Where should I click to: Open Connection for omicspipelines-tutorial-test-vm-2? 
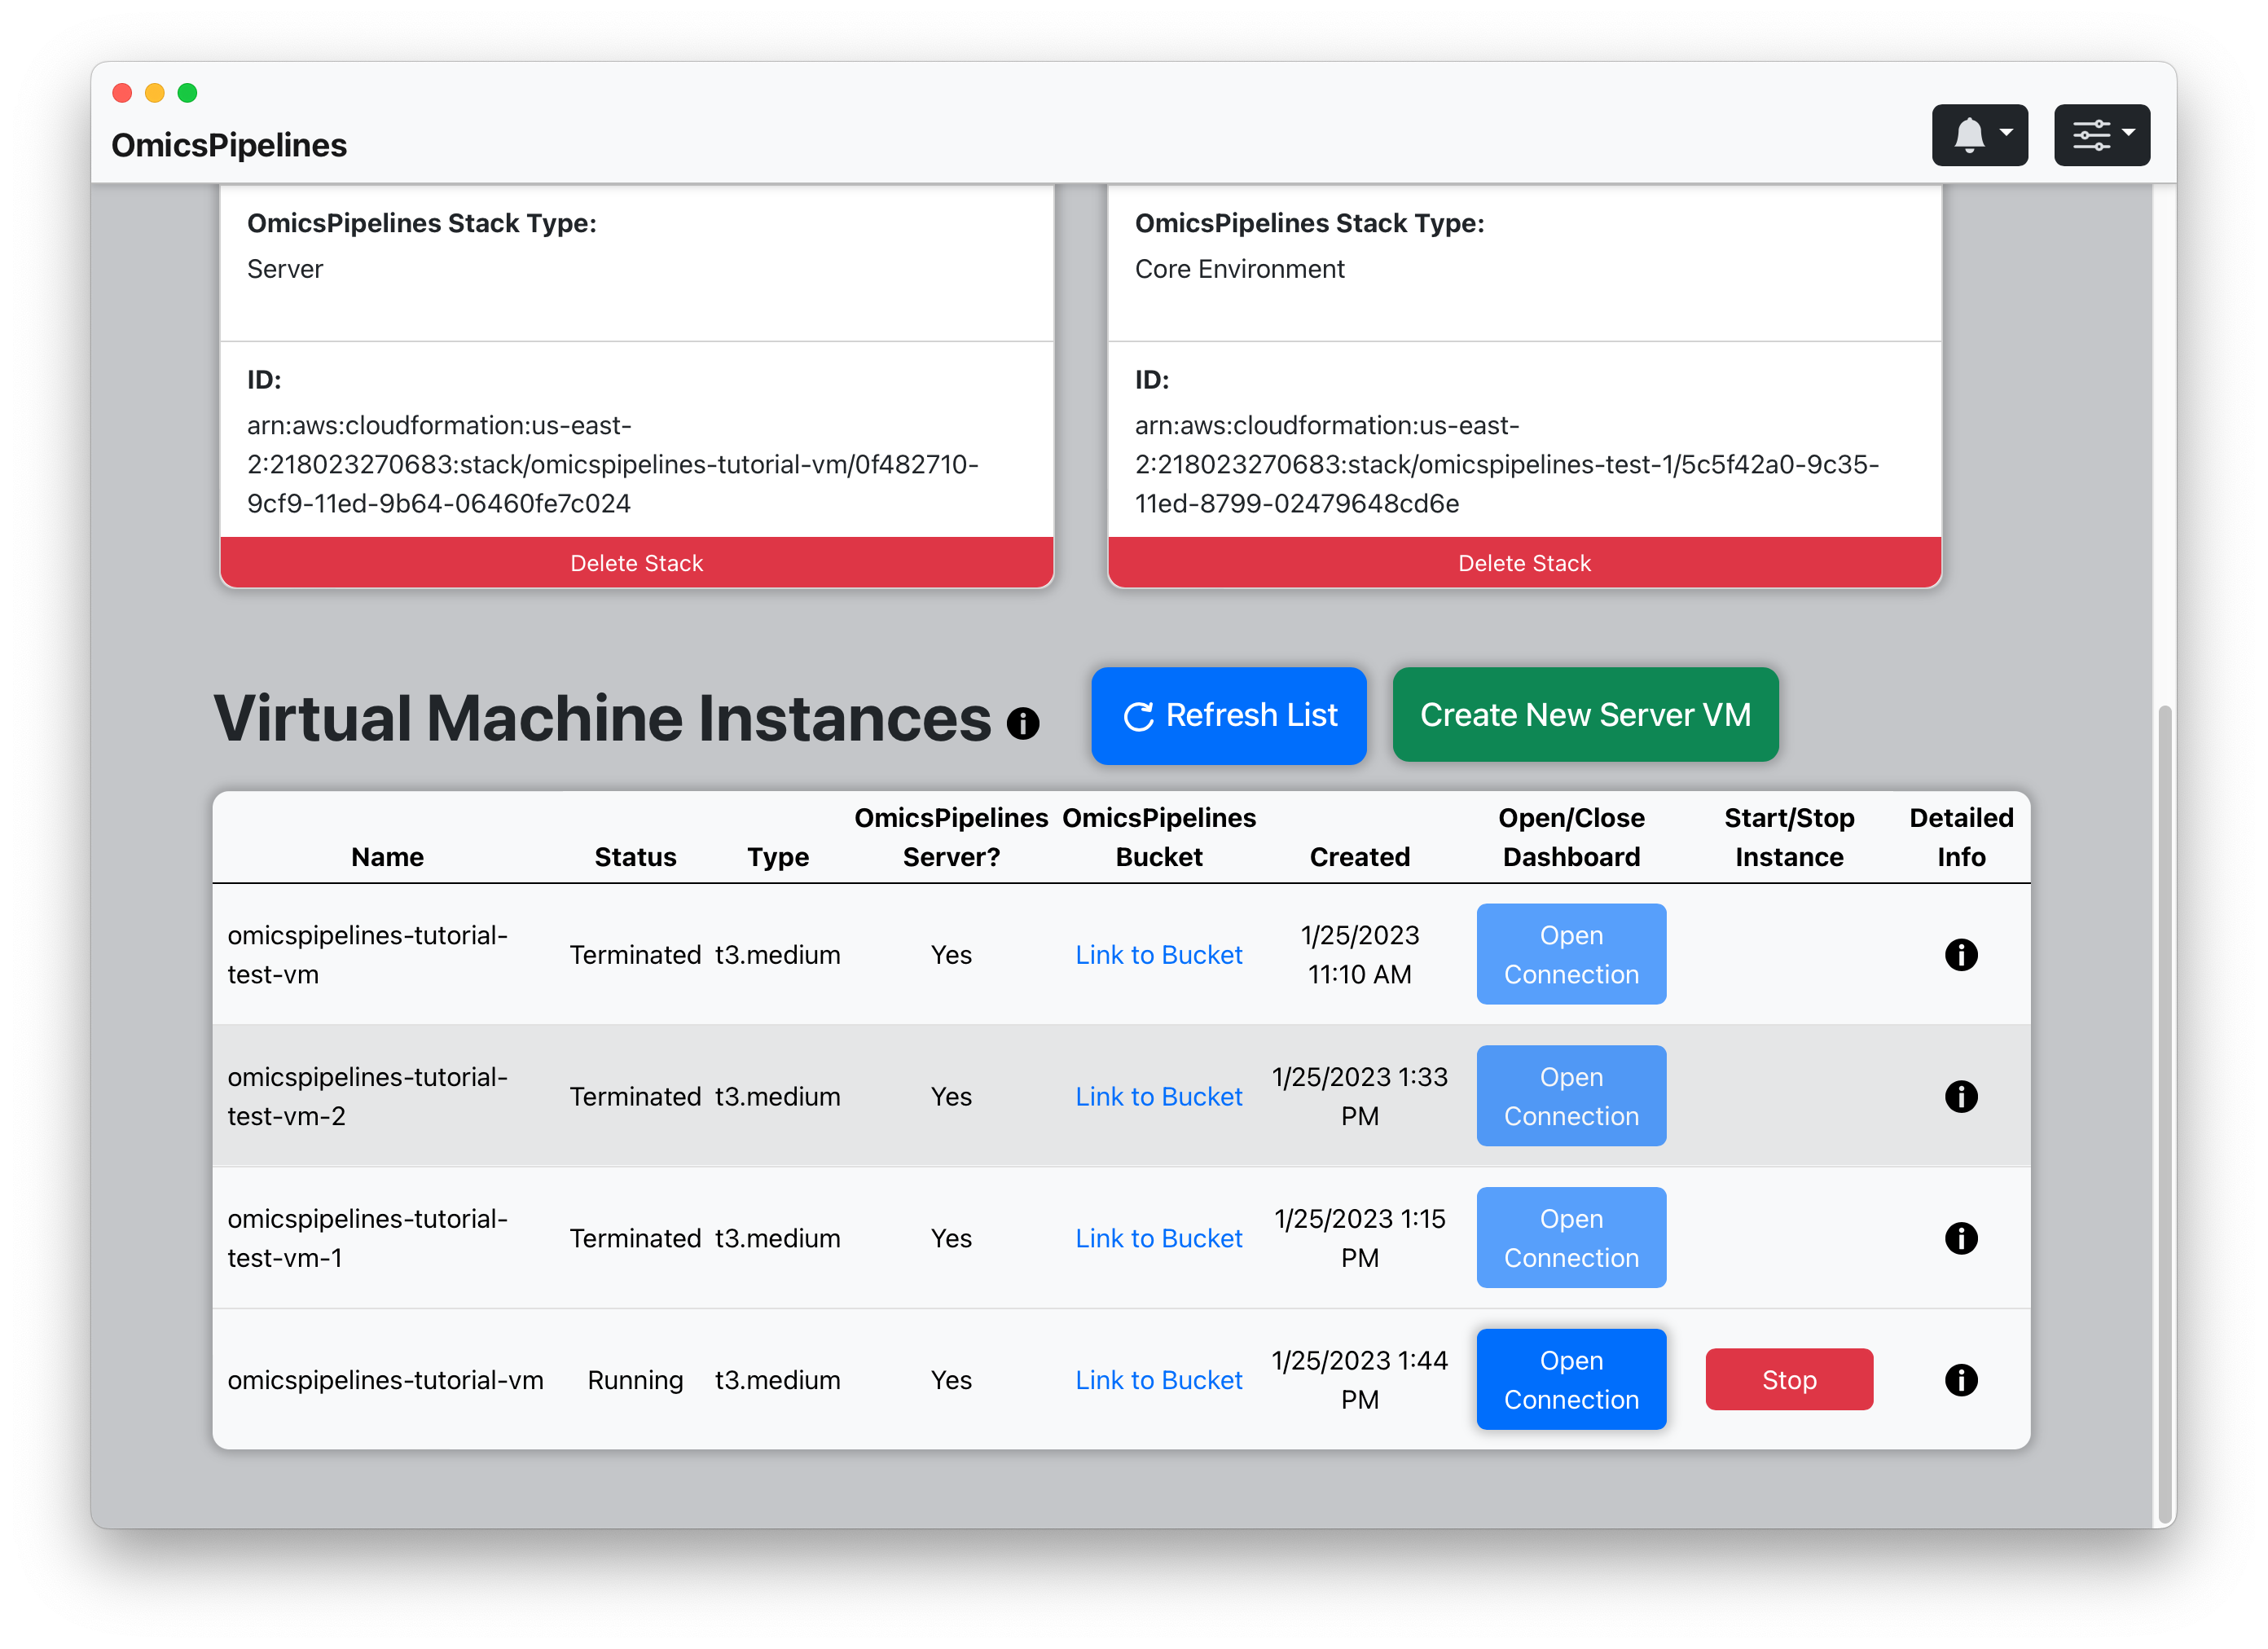click(x=1571, y=1096)
